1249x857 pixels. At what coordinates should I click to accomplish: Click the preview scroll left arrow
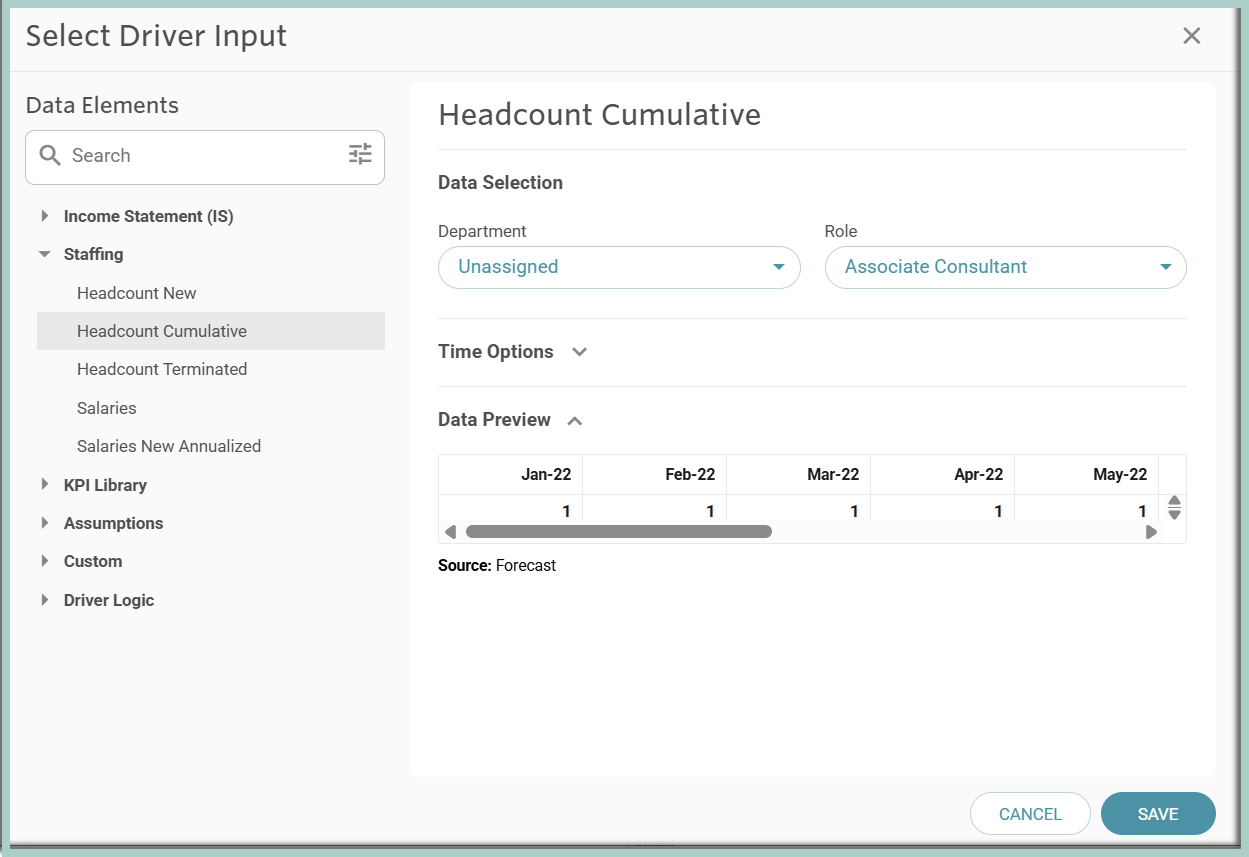coord(450,532)
